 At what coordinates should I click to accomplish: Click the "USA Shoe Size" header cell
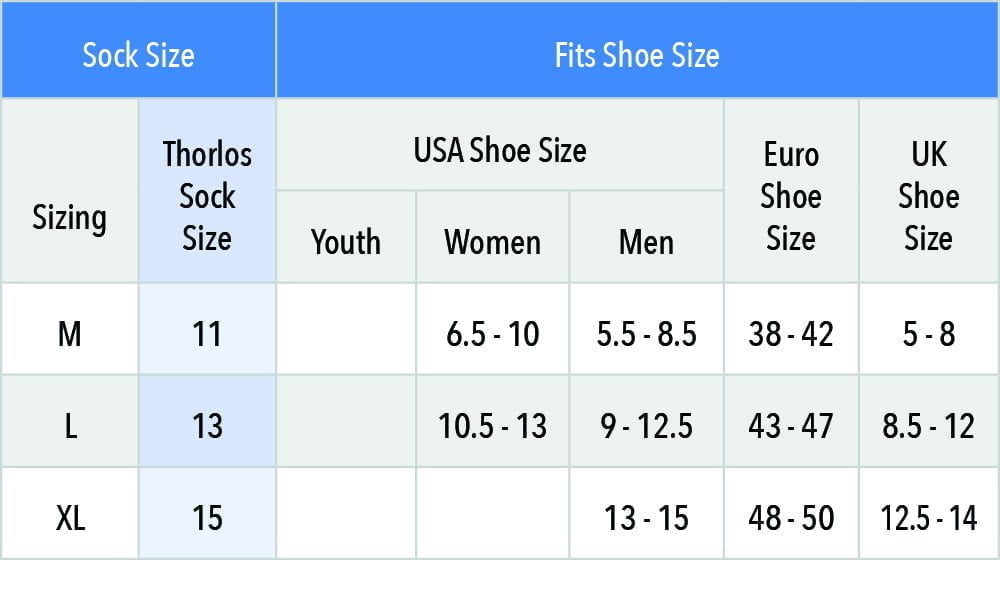pos(500,151)
